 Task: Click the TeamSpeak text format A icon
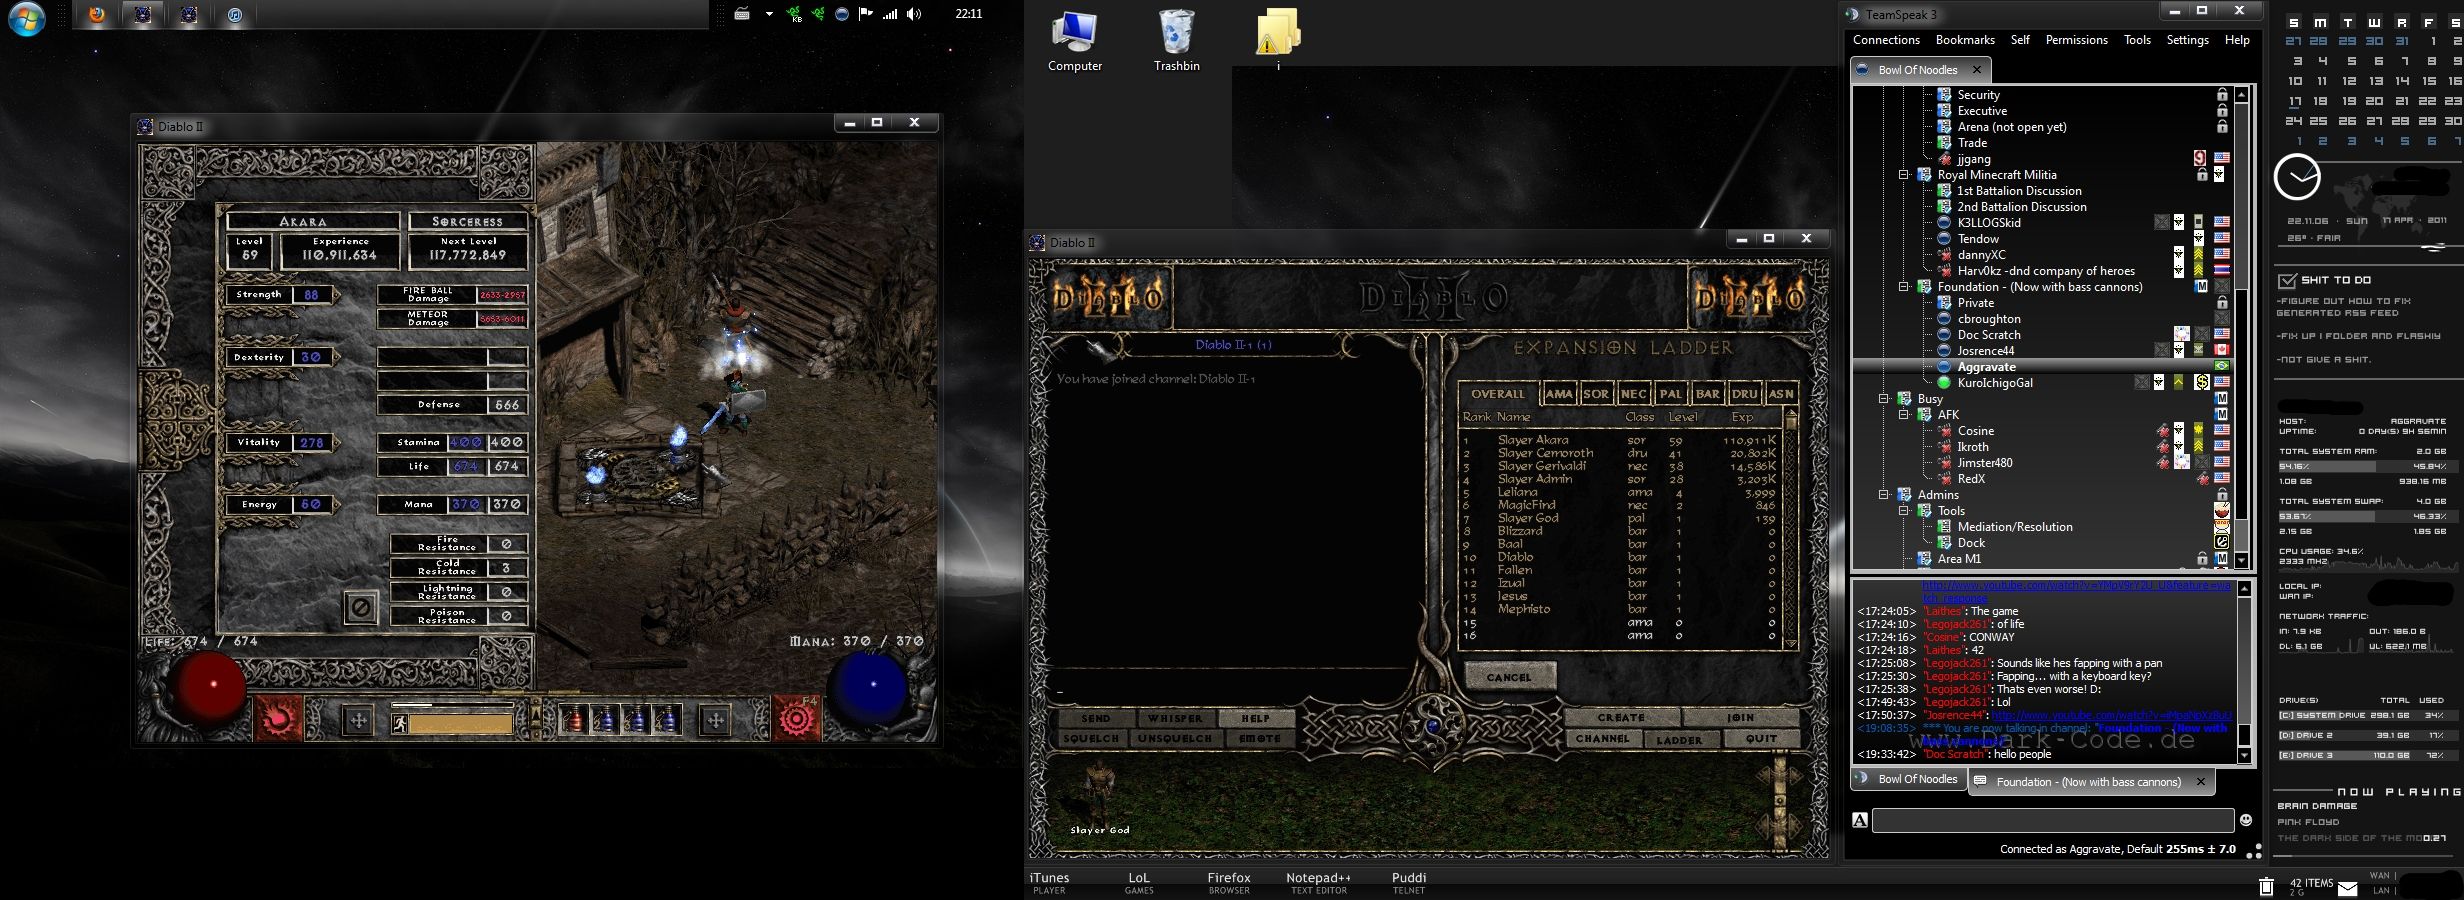click(1860, 820)
